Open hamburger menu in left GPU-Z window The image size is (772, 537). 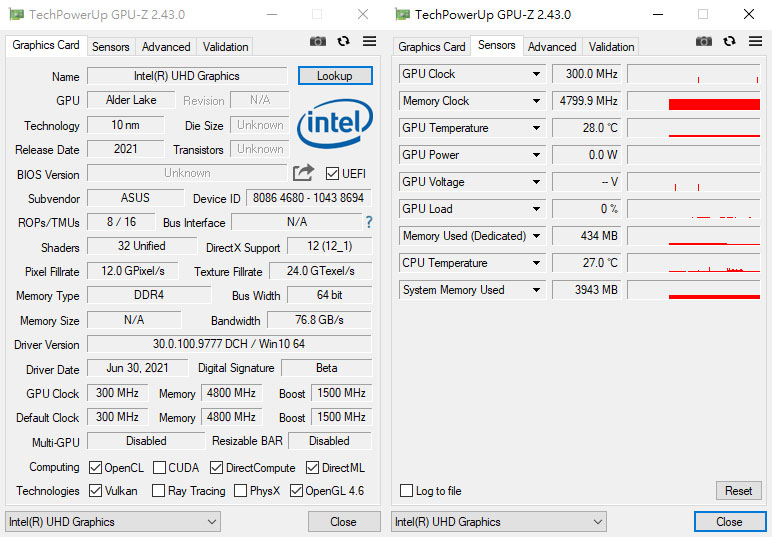369,41
